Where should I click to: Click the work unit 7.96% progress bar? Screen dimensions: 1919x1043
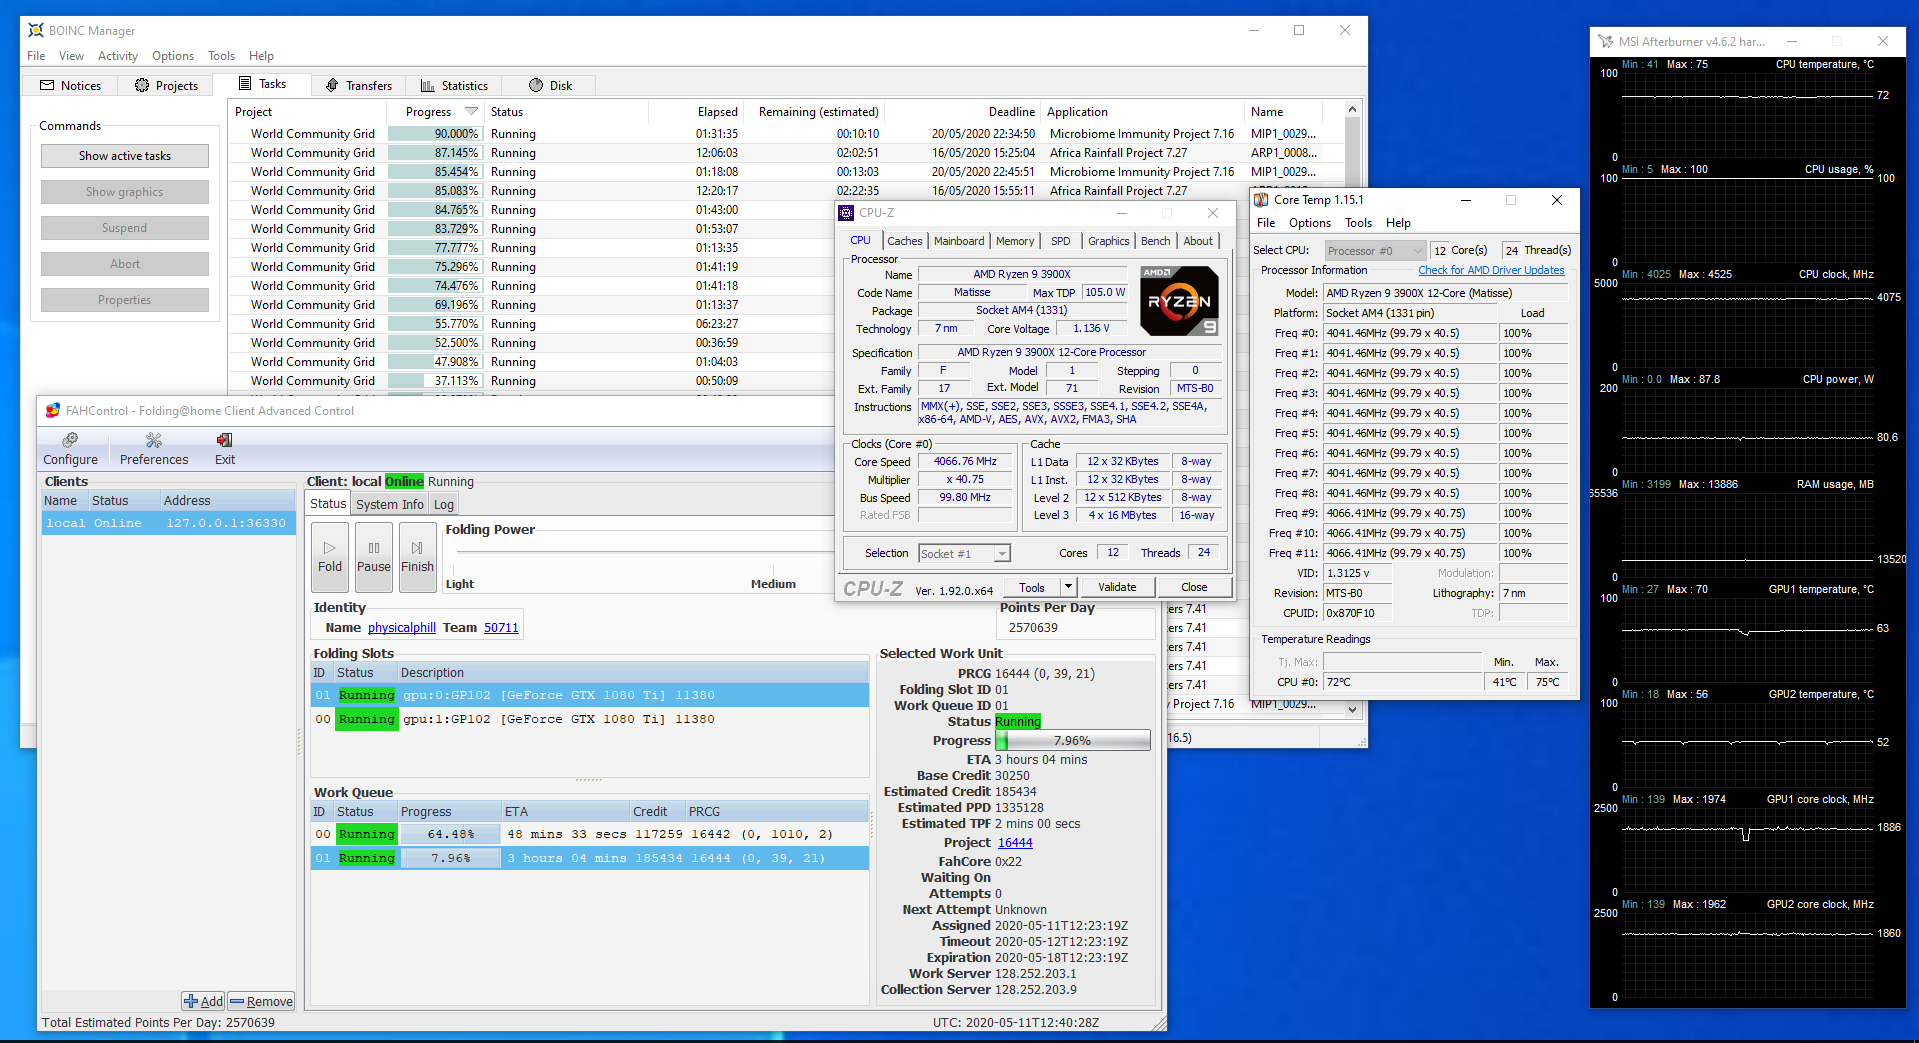pos(1072,740)
